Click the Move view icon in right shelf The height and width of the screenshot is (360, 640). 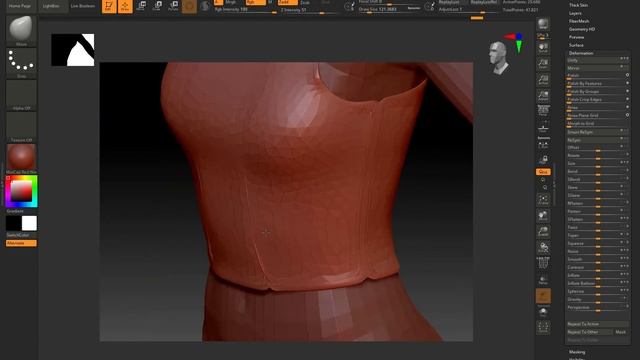(543, 216)
